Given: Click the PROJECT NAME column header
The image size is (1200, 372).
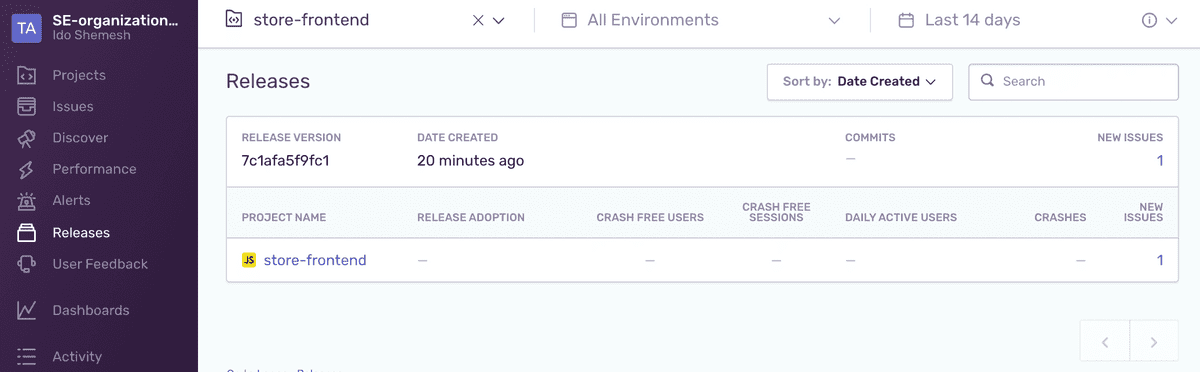Looking at the screenshot, I should pos(284,217).
